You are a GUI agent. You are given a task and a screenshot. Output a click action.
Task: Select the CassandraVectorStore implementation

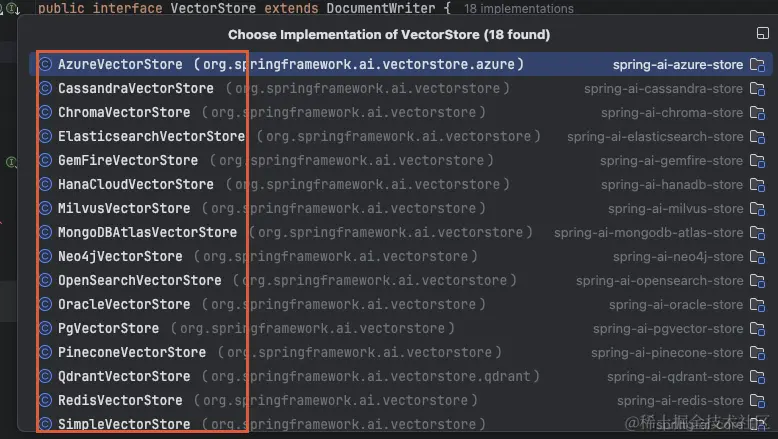(401, 88)
